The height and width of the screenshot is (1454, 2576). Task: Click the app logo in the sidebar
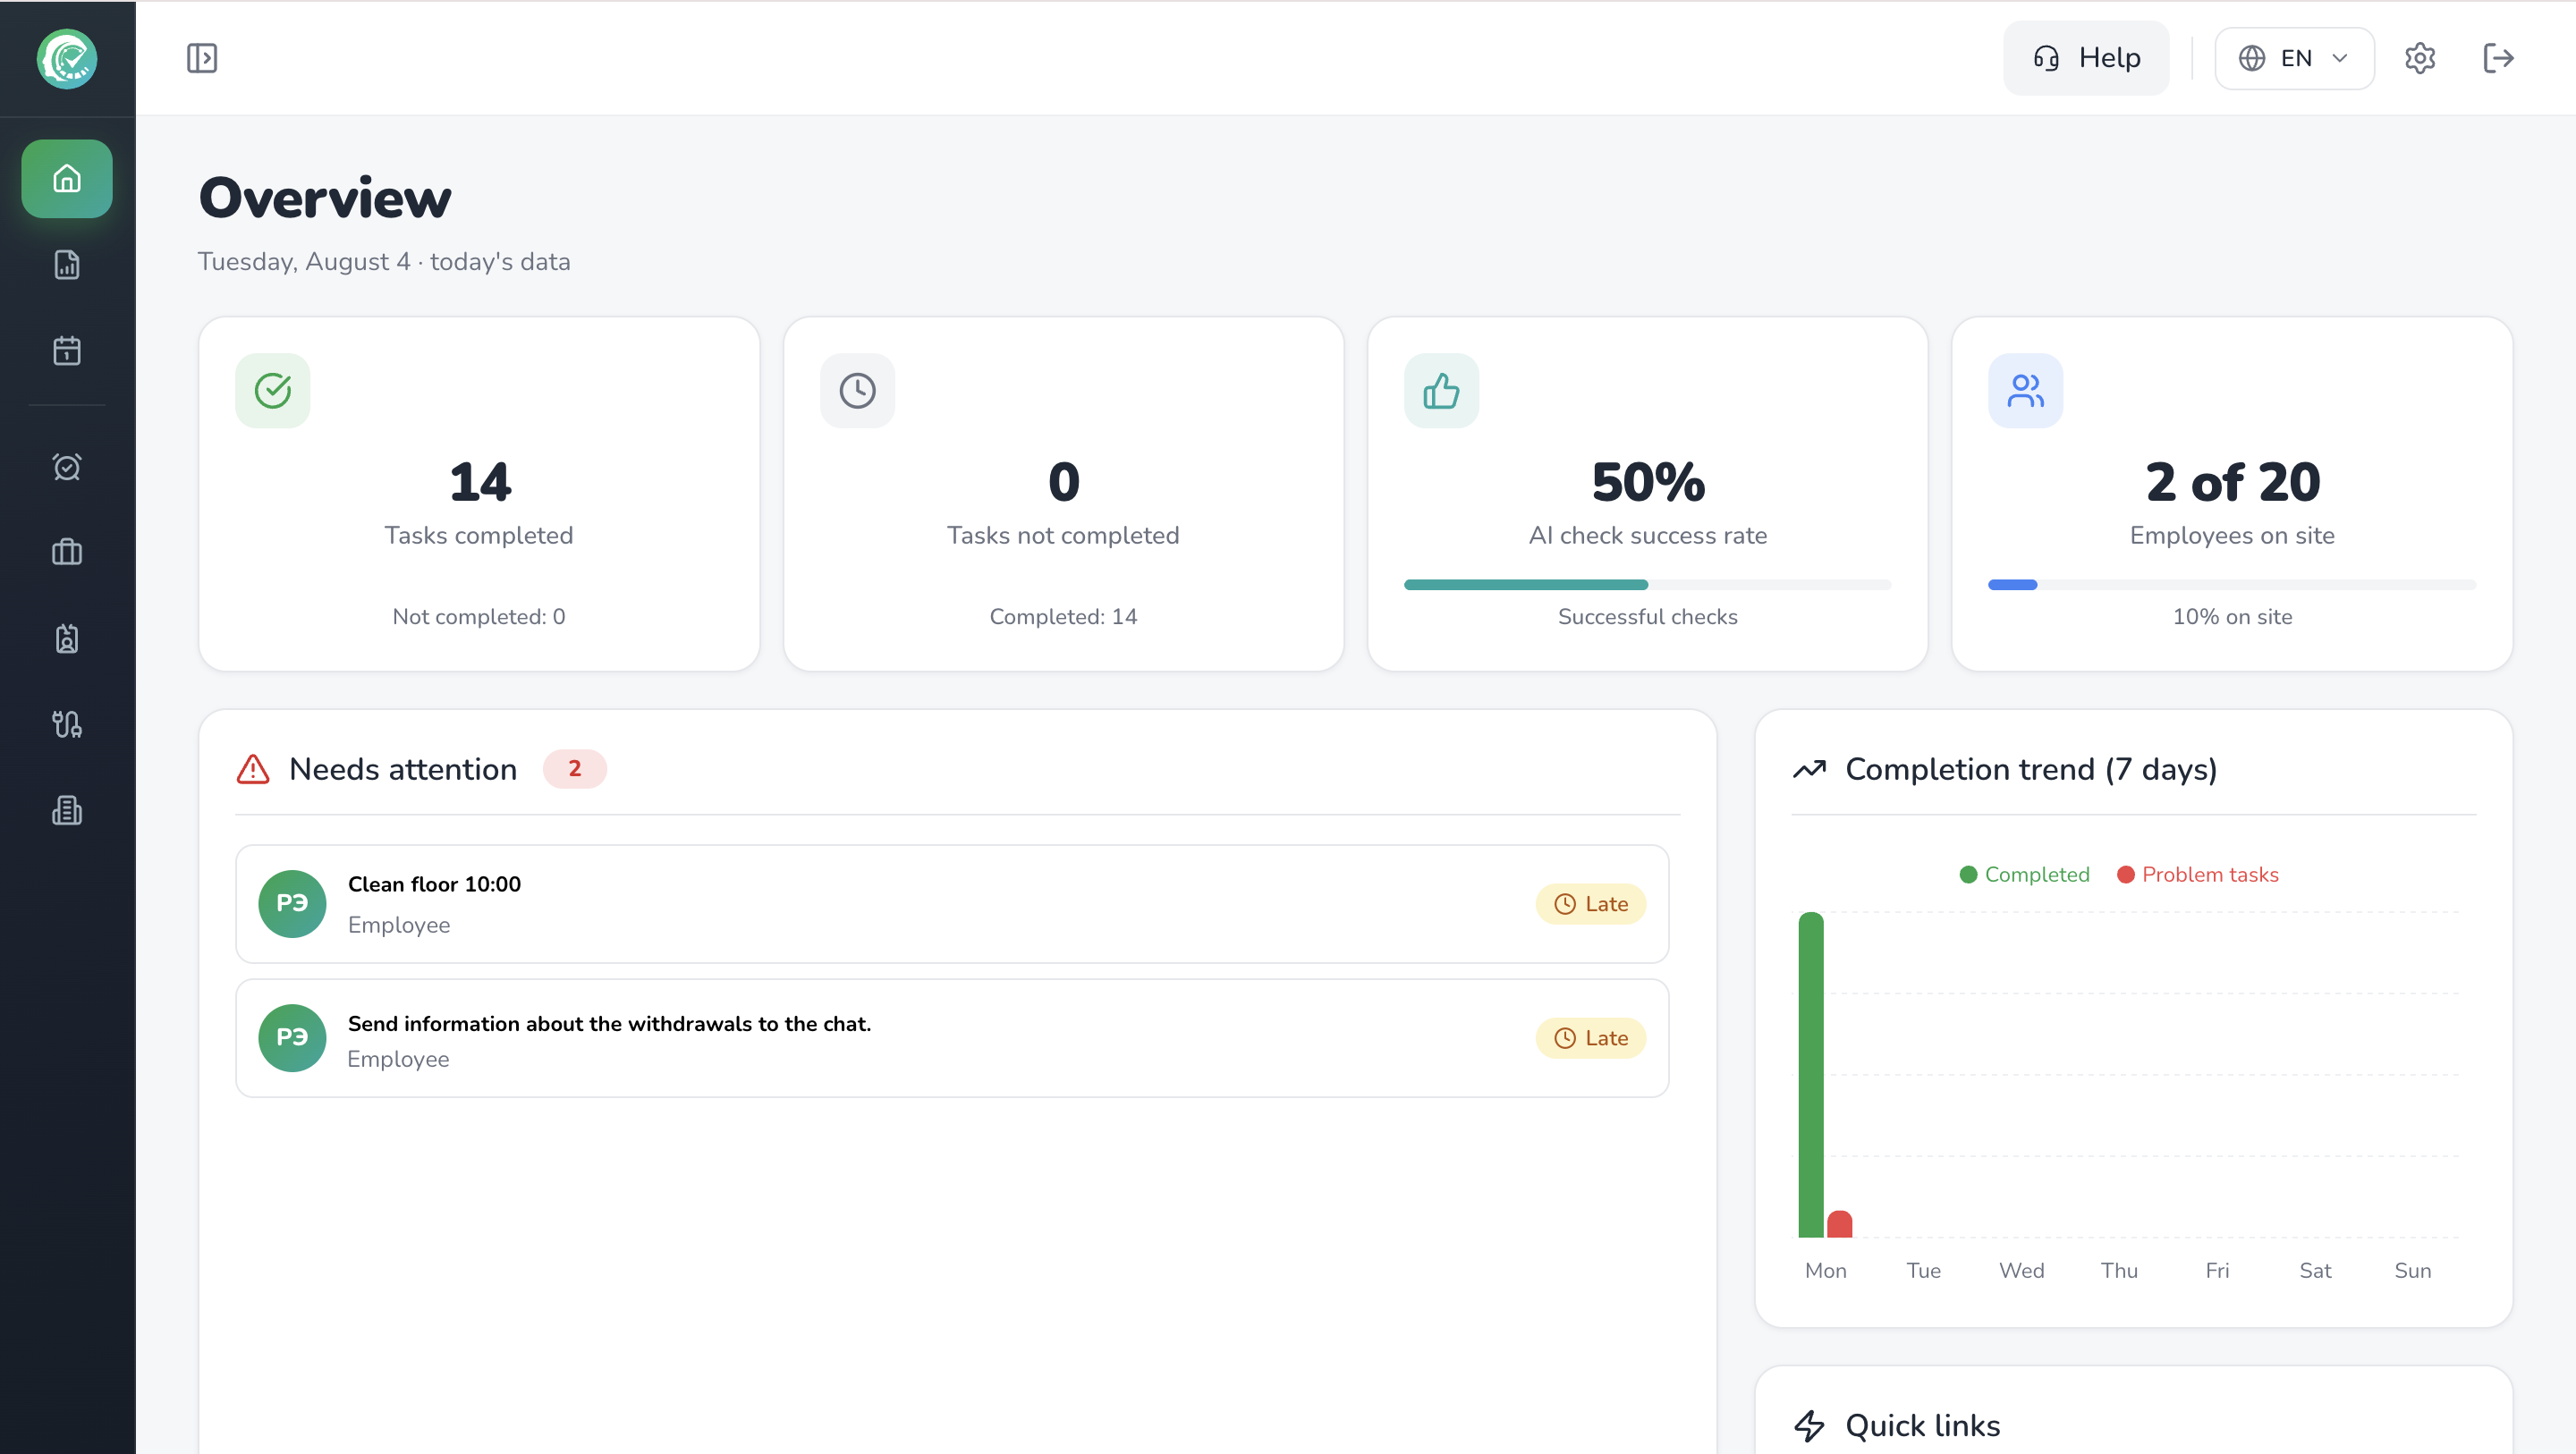point(67,59)
